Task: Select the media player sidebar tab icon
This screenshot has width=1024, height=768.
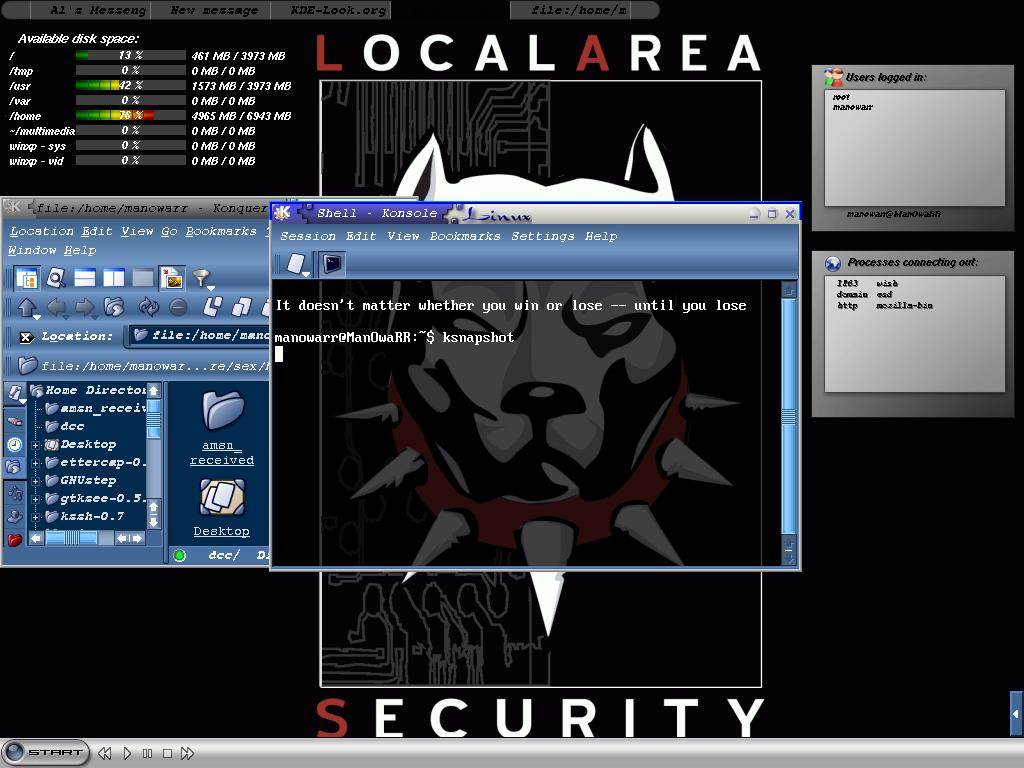Action: click(x=14, y=494)
